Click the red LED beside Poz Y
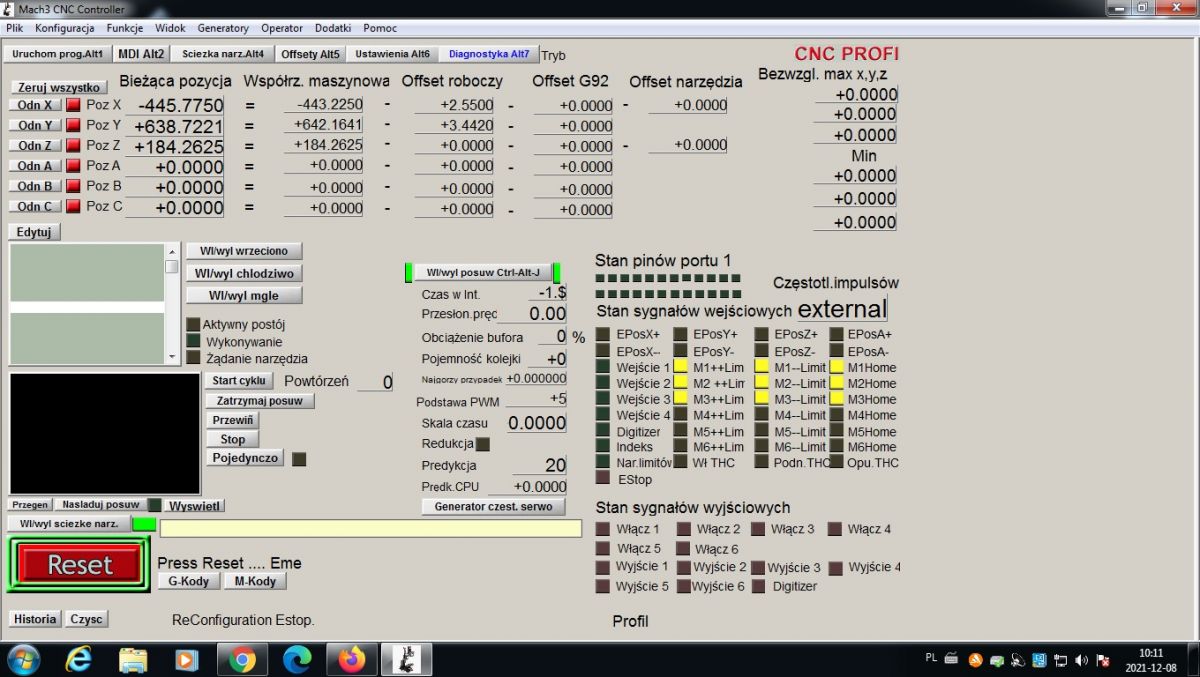 73,125
